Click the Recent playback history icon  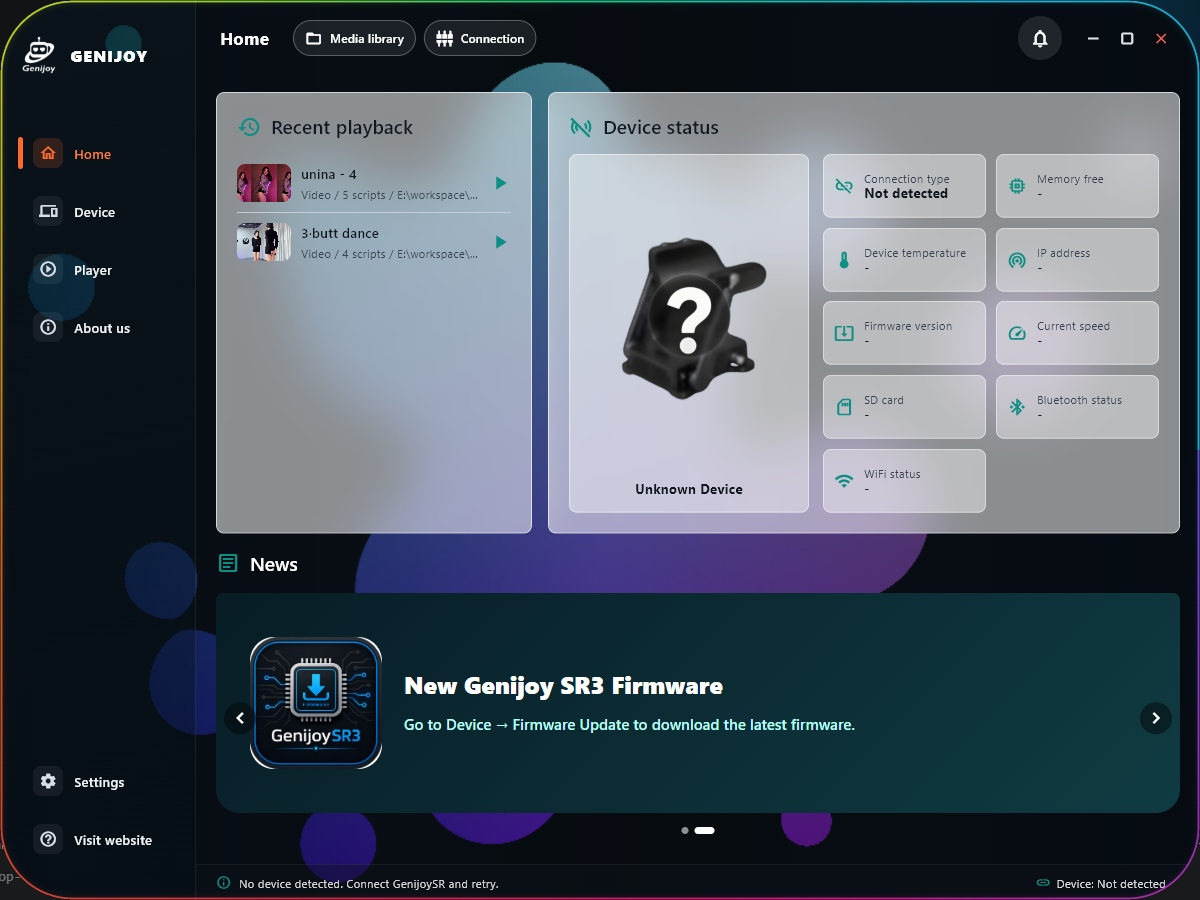(x=249, y=127)
